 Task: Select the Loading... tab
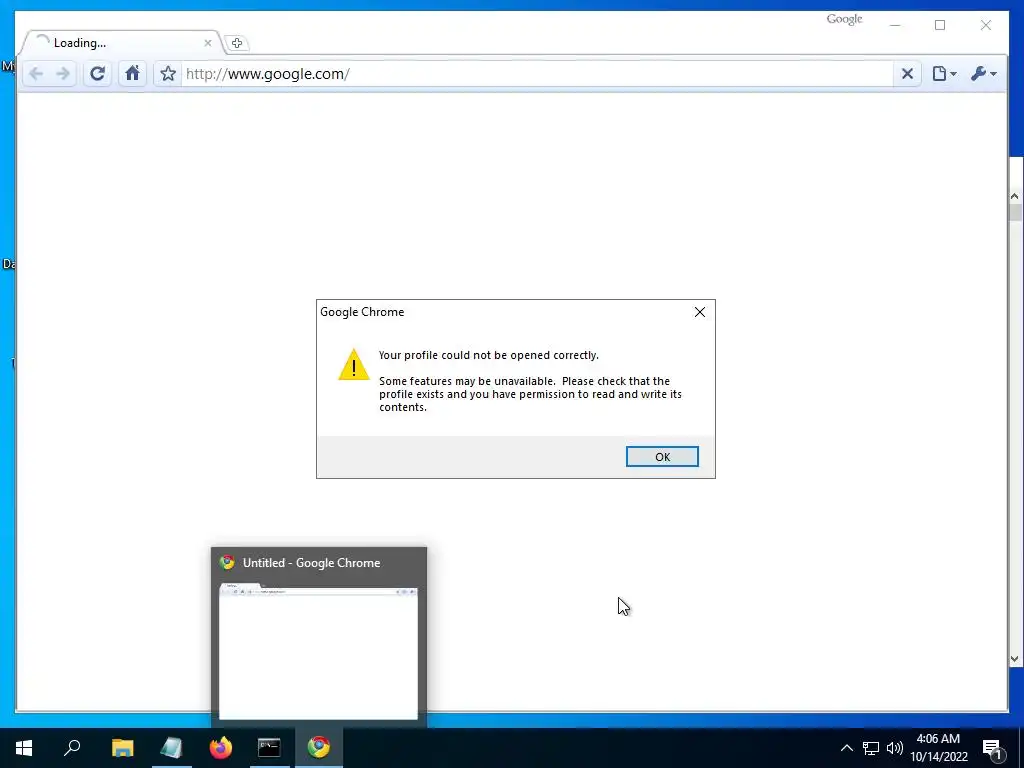click(121, 43)
